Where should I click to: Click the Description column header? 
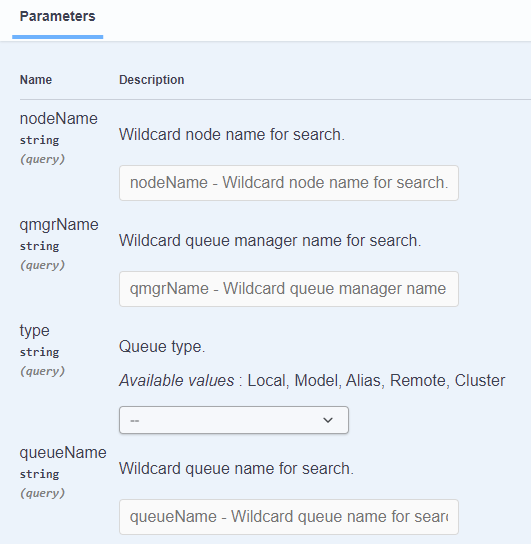[x=152, y=80]
